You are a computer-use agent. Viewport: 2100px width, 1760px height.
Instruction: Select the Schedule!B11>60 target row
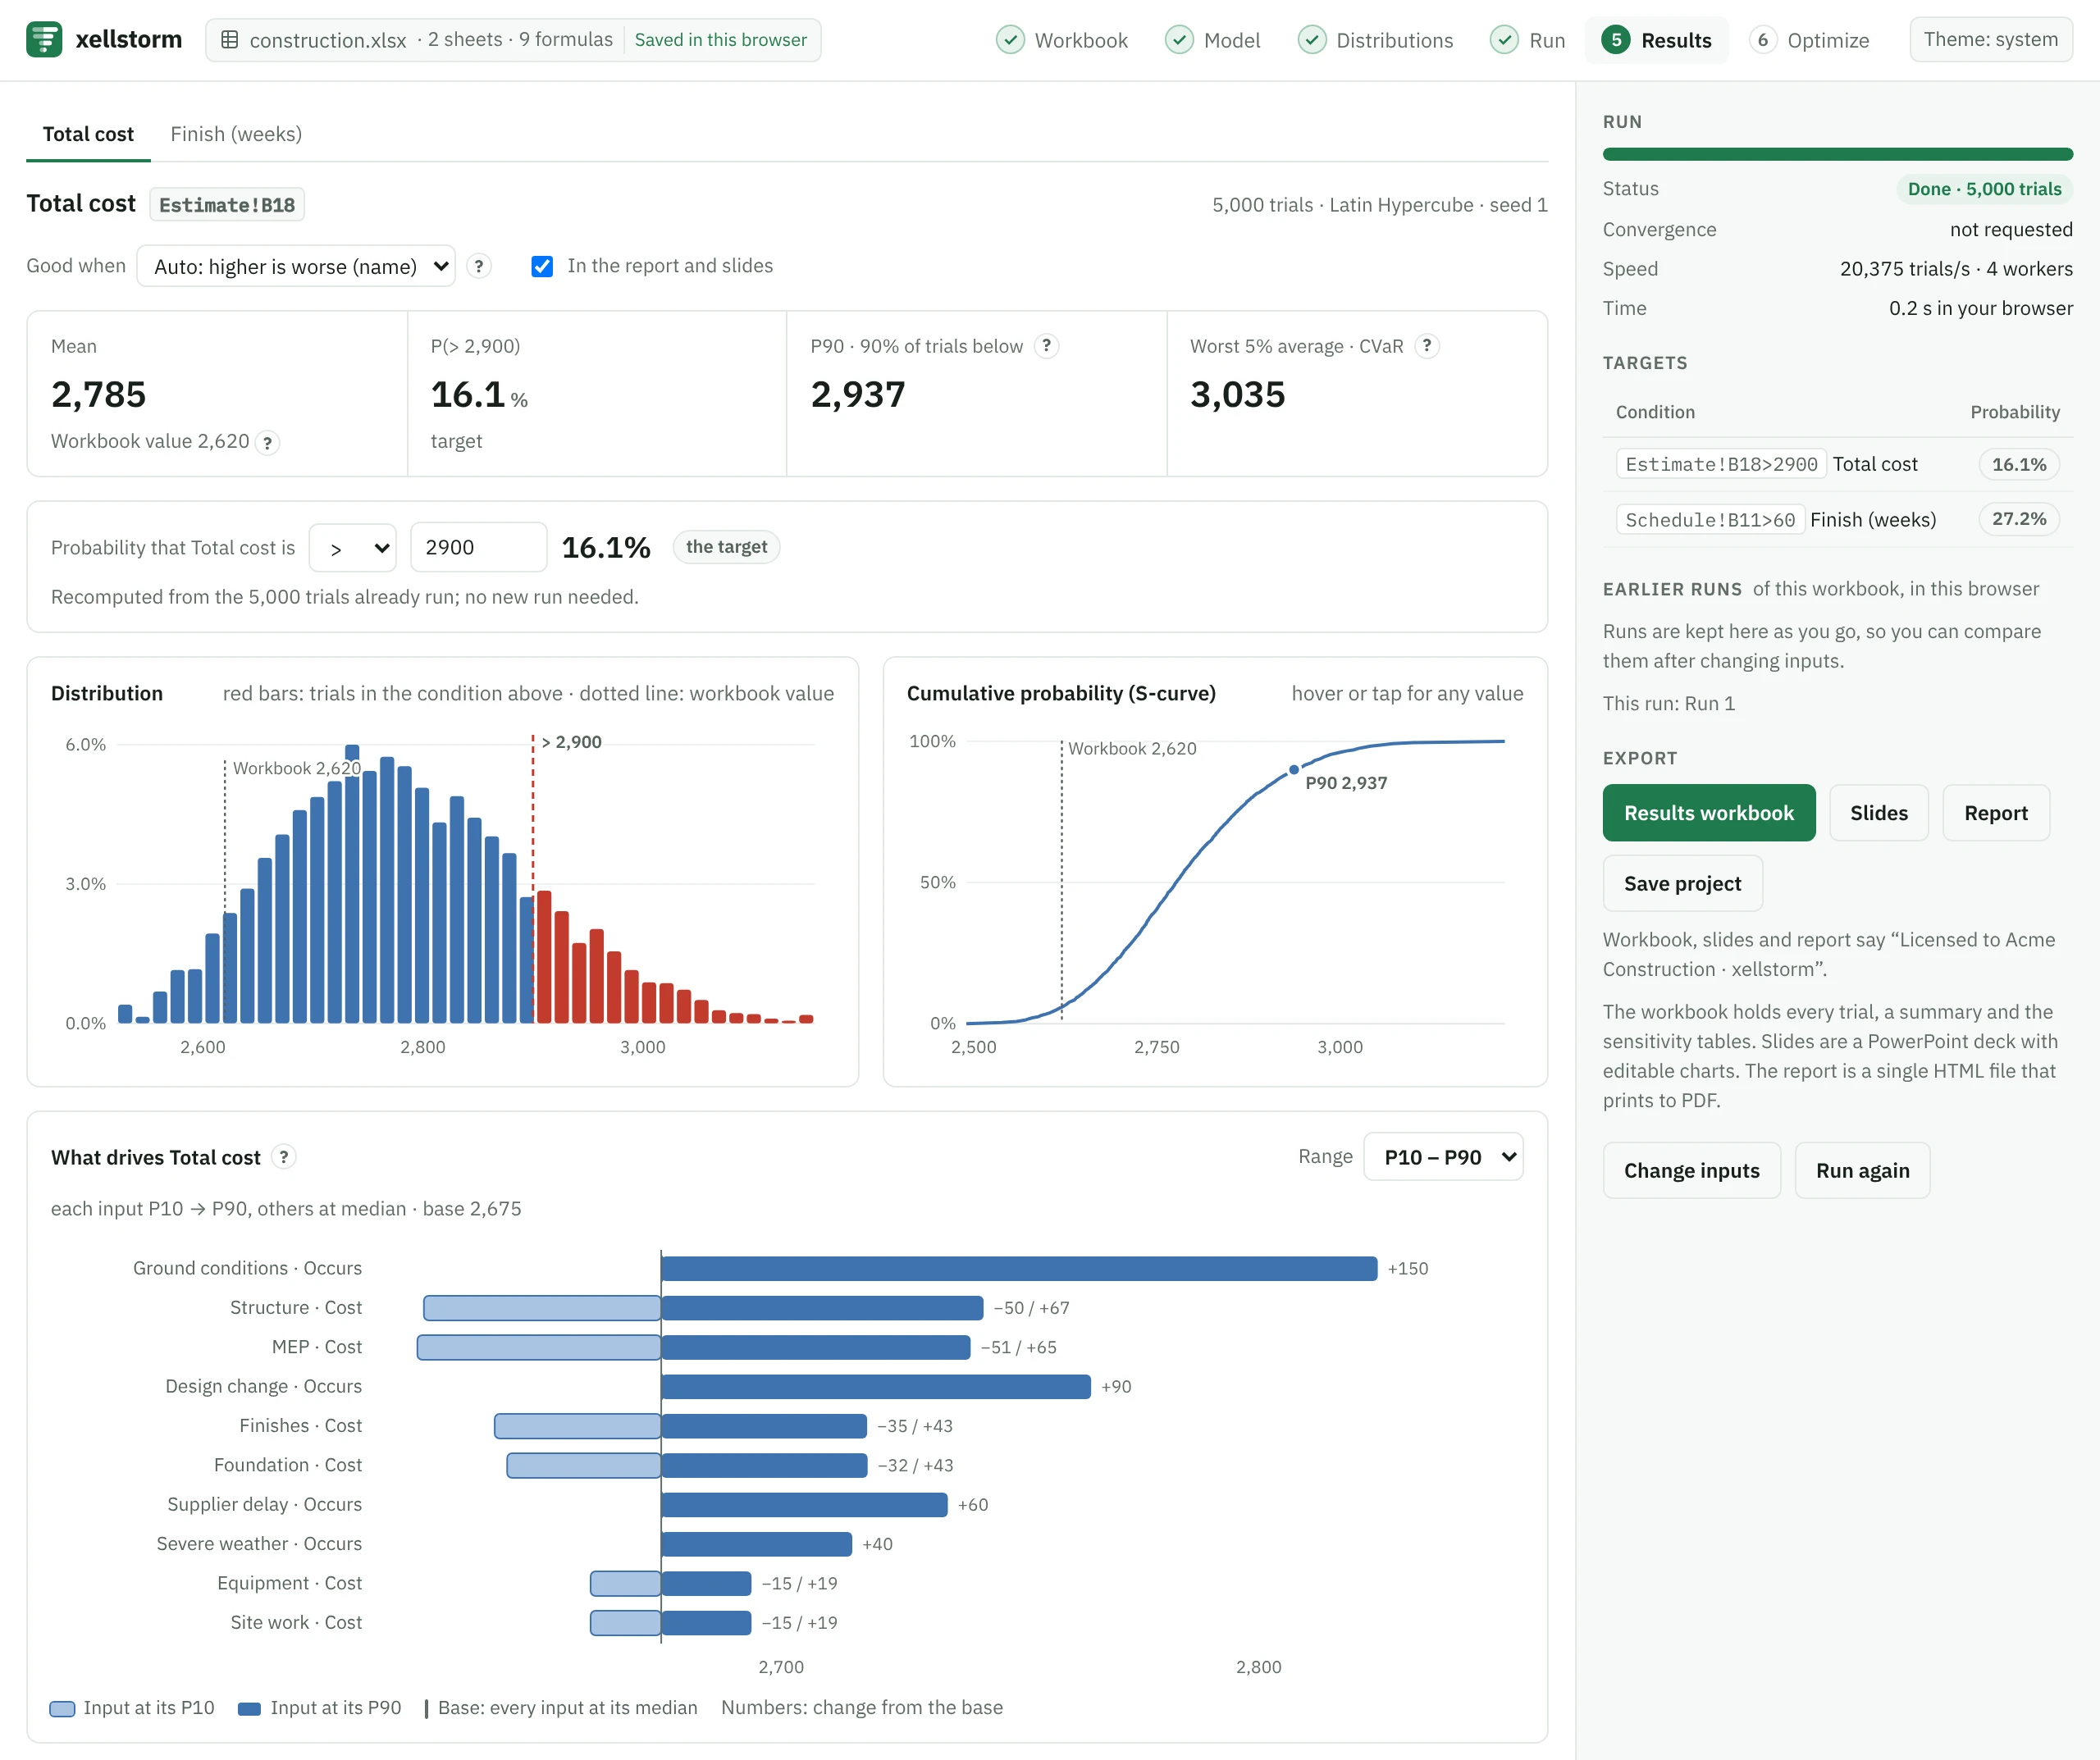point(1837,519)
